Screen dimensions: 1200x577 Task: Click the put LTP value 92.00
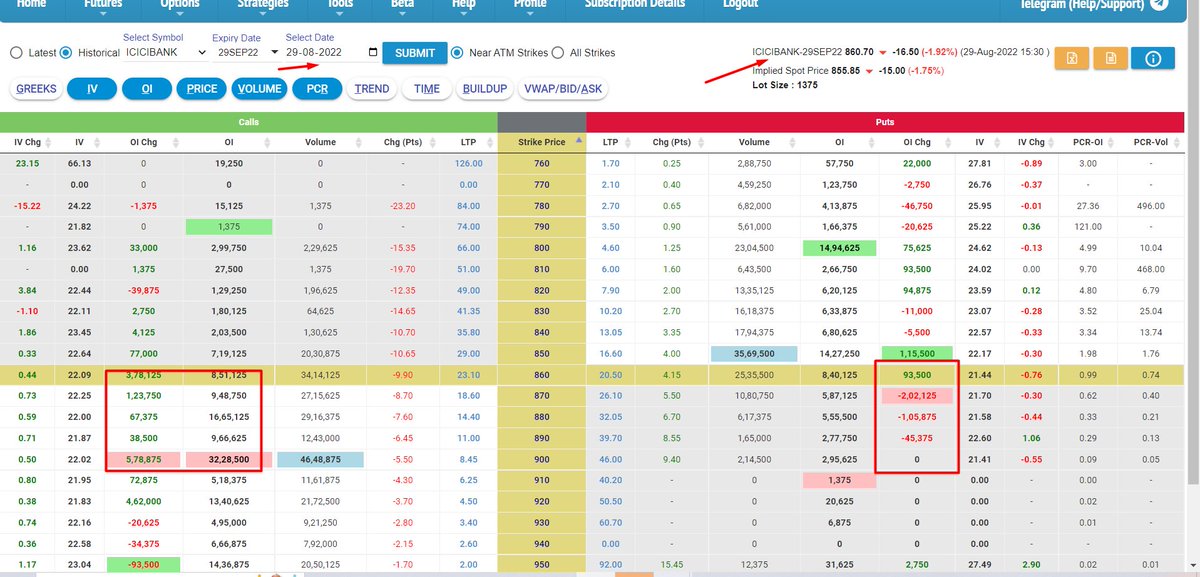point(610,564)
